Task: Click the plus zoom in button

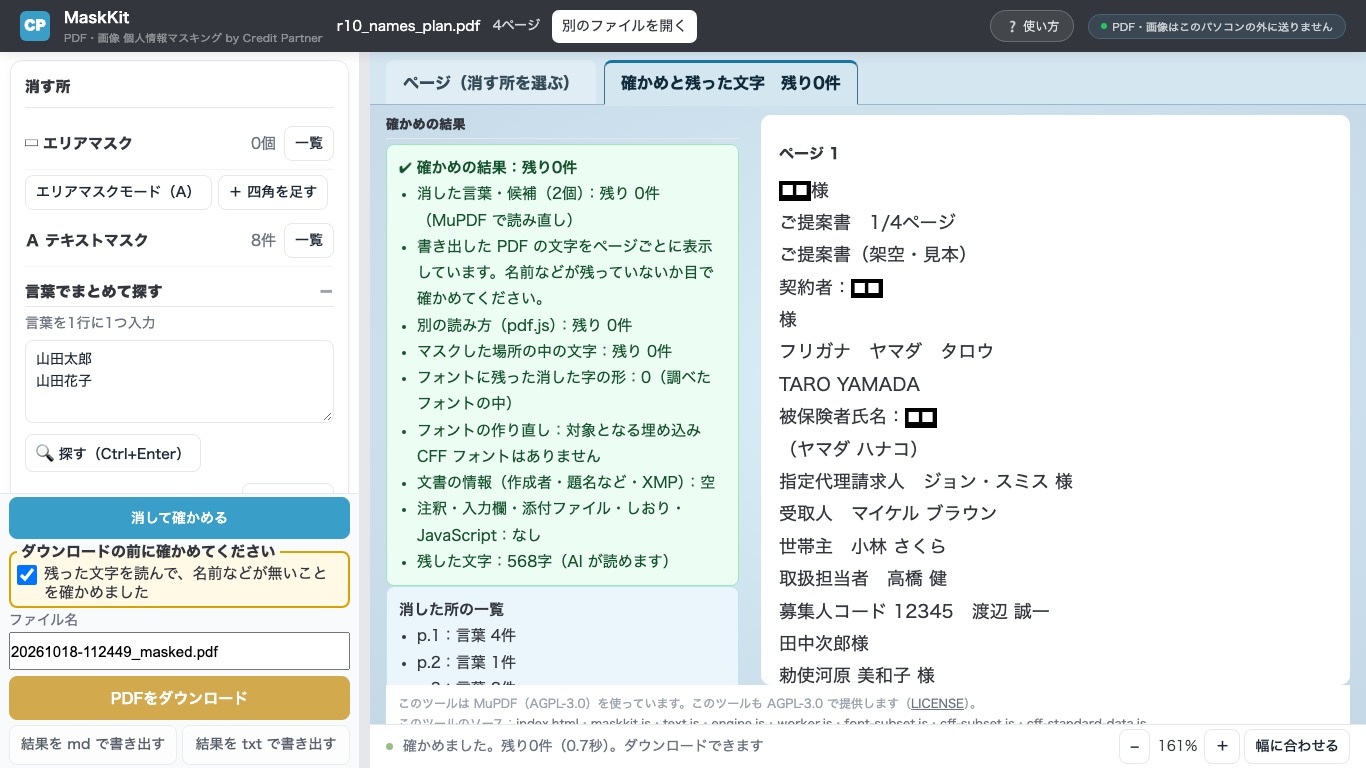Action: (x=1222, y=746)
